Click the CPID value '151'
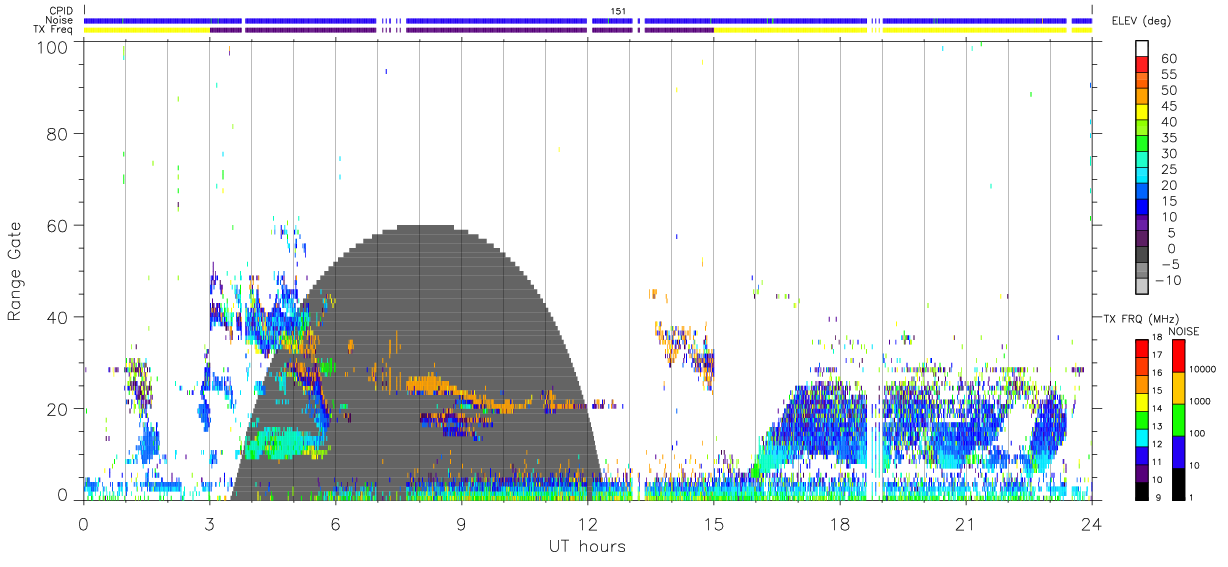 pos(618,10)
